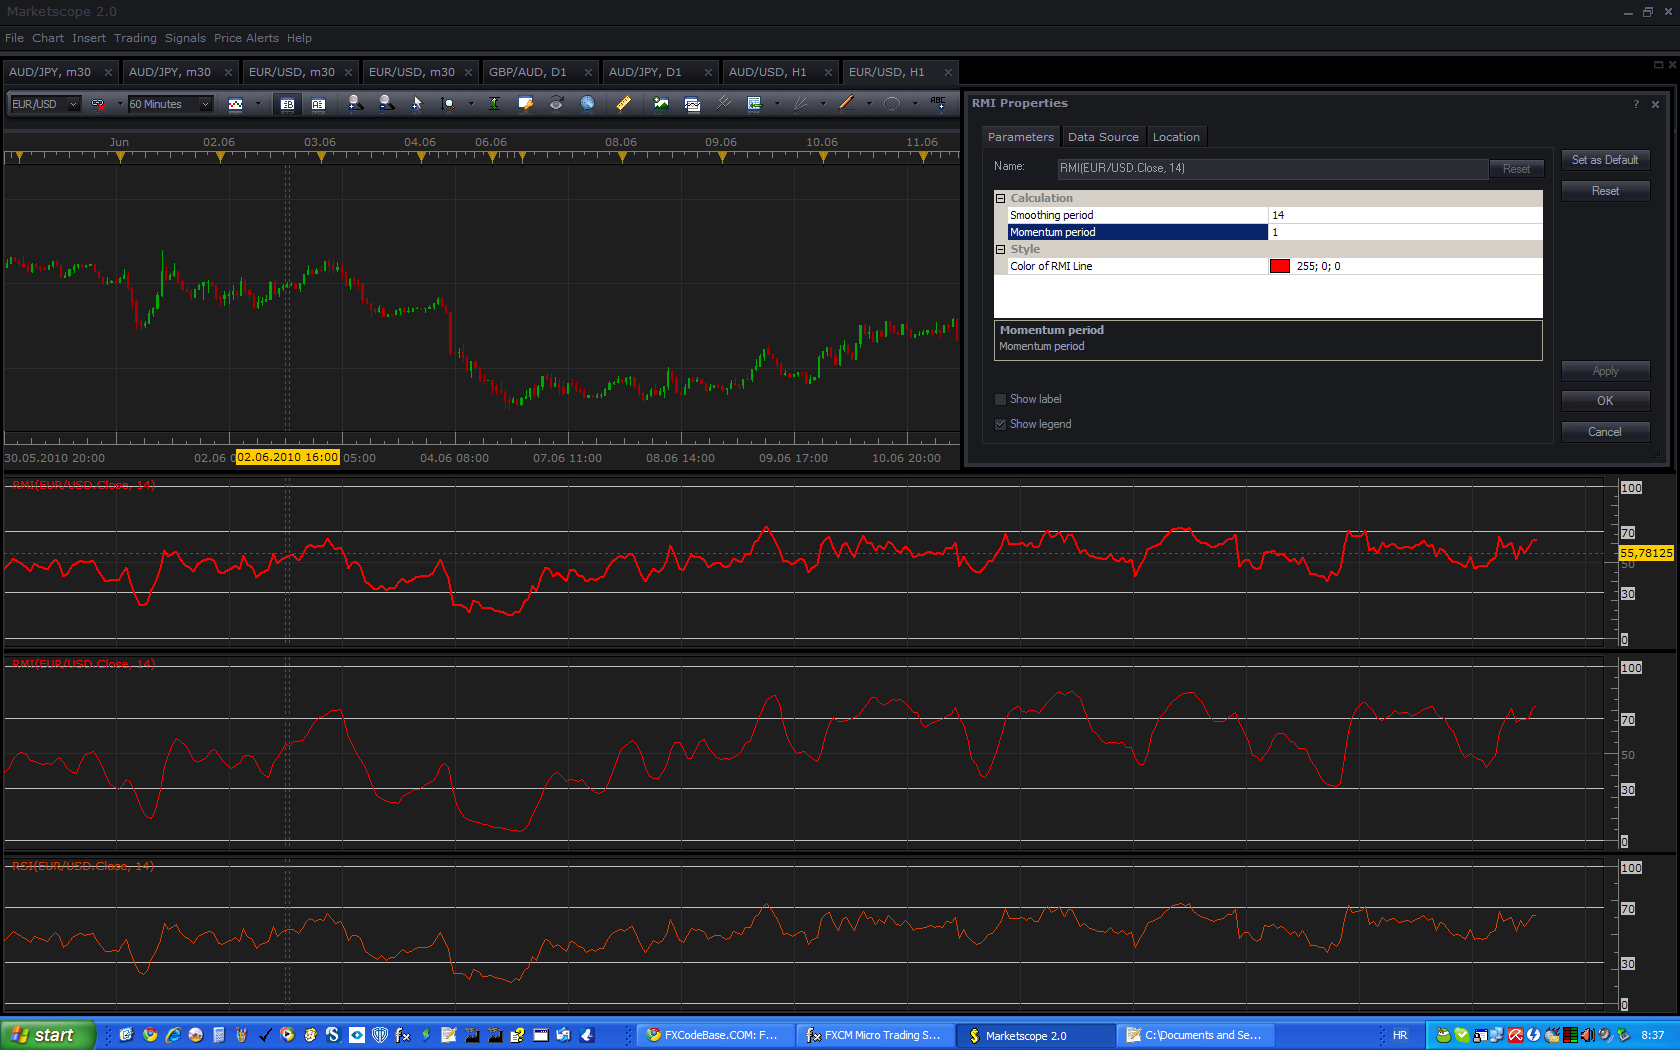The width and height of the screenshot is (1680, 1050).
Task: Select the yellow ruler measure tool
Action: tap(623, 104)
